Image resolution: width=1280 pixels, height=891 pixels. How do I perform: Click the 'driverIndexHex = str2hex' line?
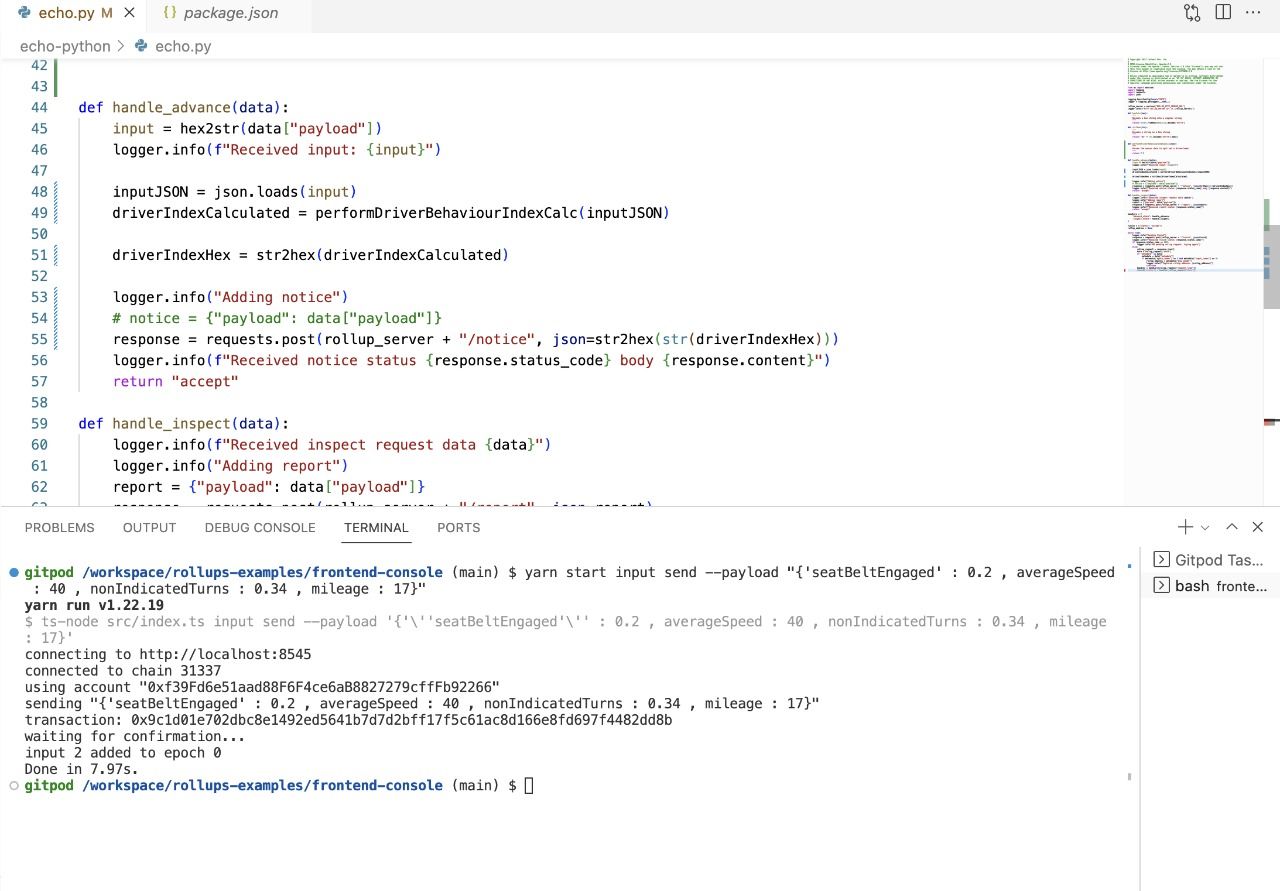point(310,255)
